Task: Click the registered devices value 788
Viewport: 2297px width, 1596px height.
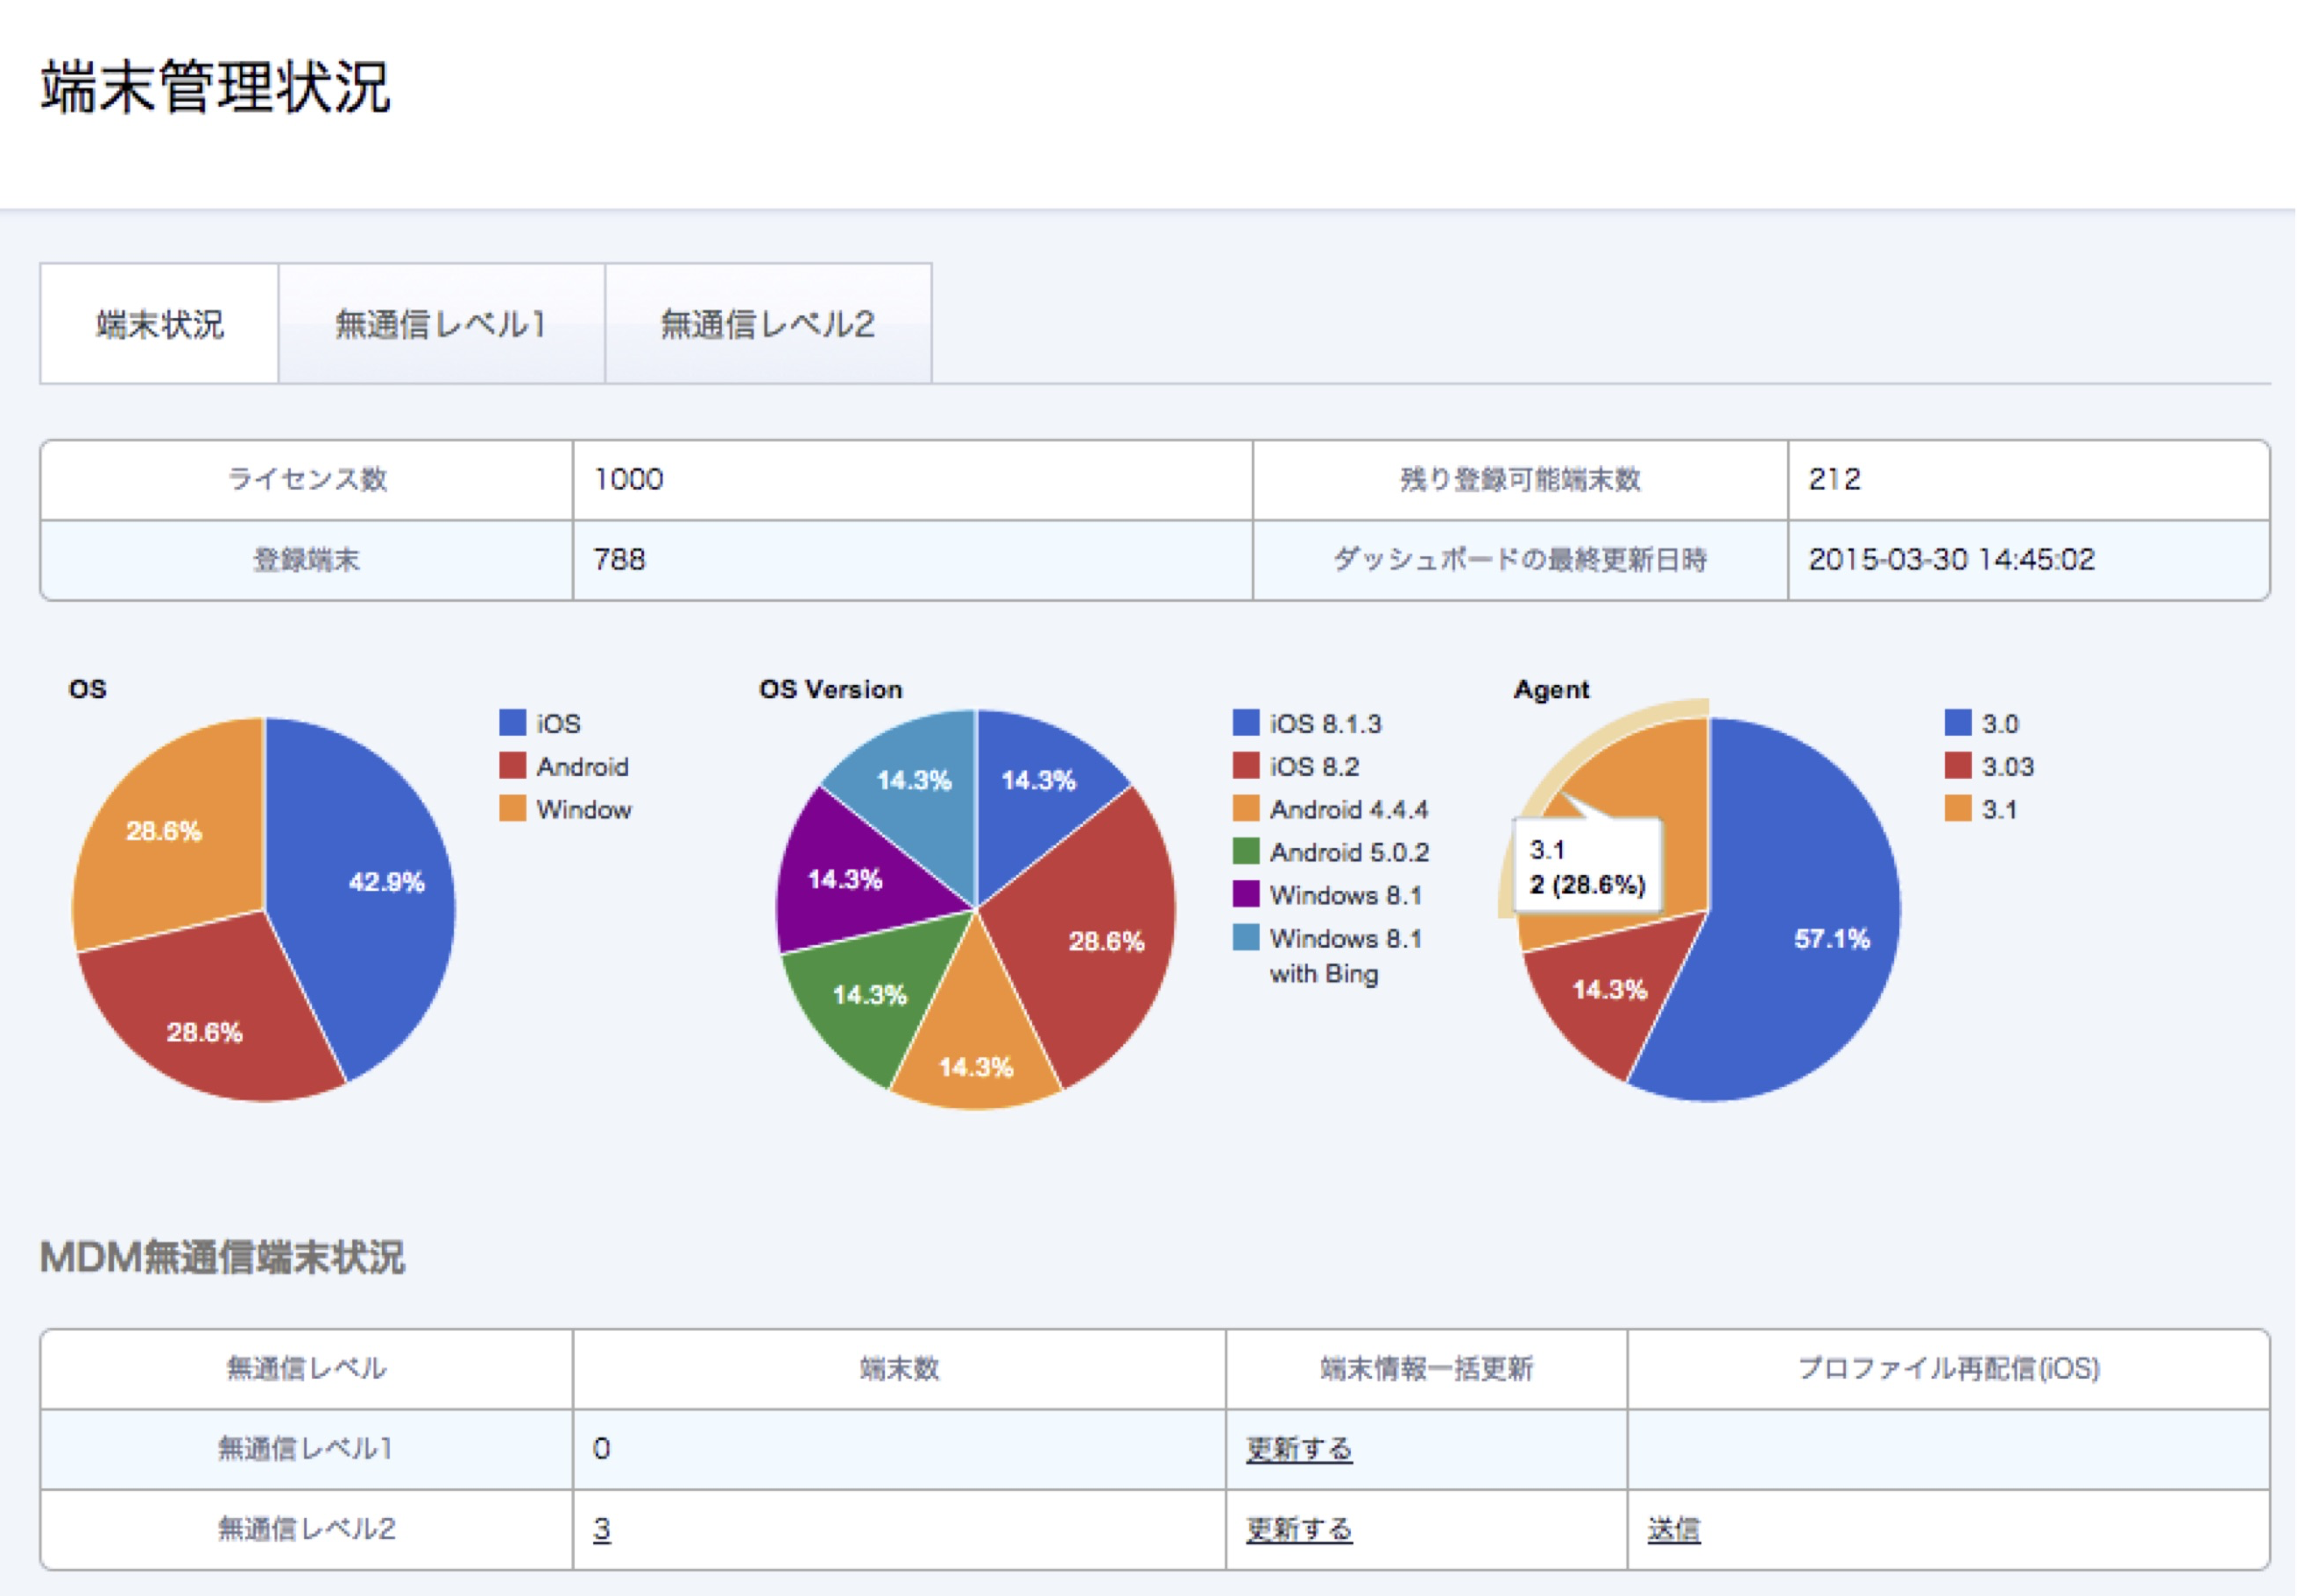Action: [620, 559]
